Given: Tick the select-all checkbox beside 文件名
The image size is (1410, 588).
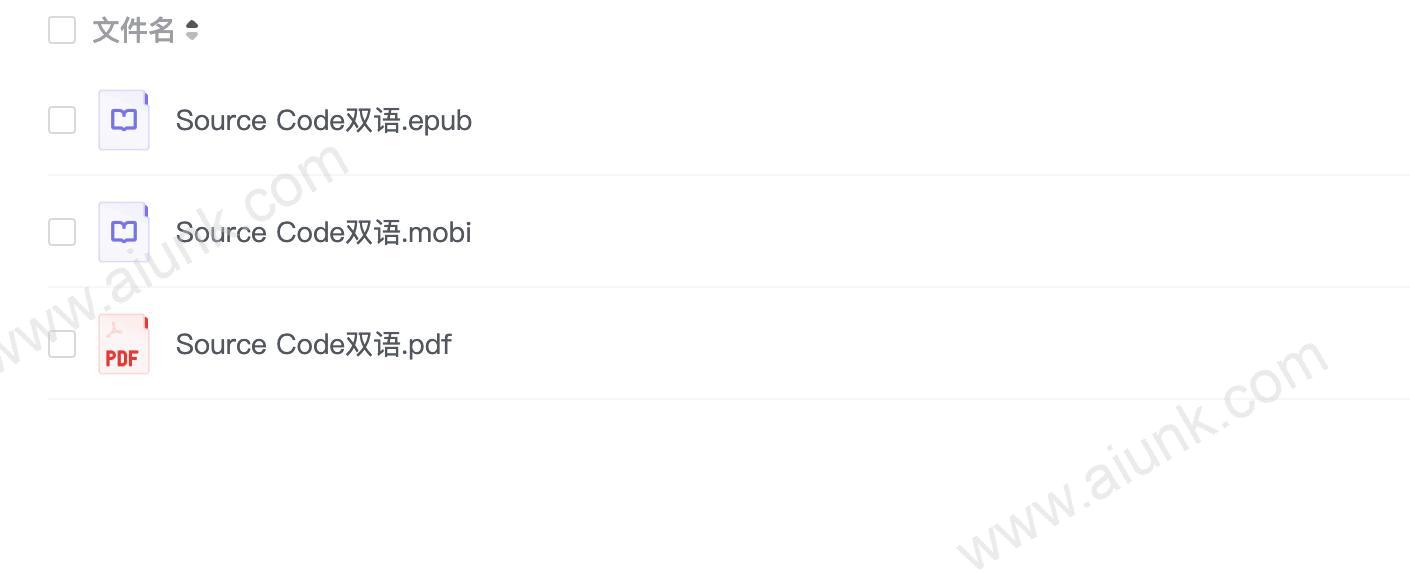Looking at the screenshot, I should tap(62, 30).
